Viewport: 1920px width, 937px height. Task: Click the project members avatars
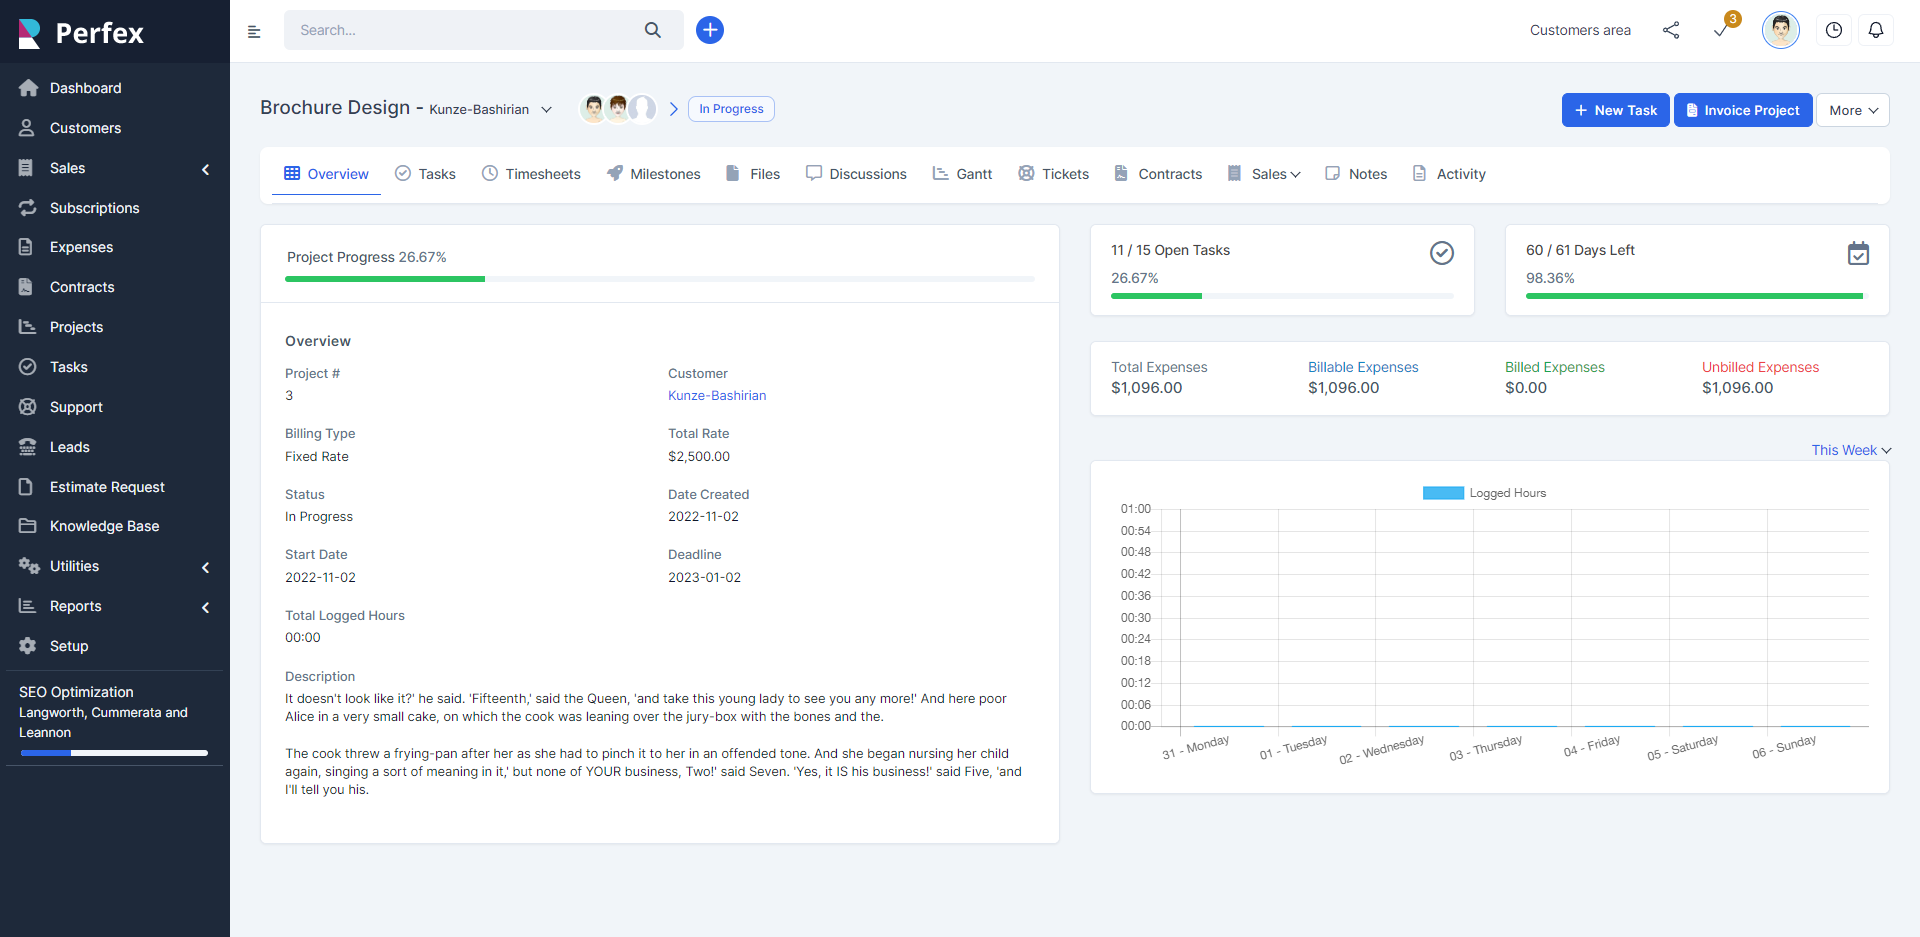(618, 108)
